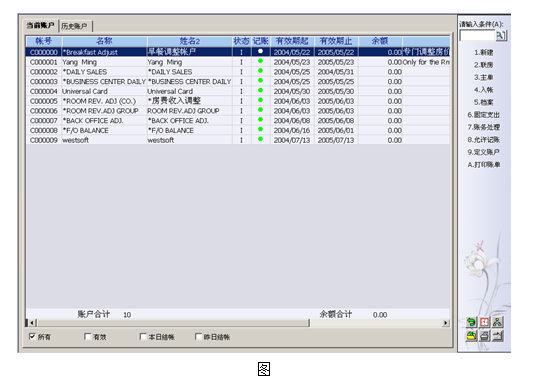The image size is (538, 381).
Task: Open the 历史账户 tab
Action: (74, 26)
